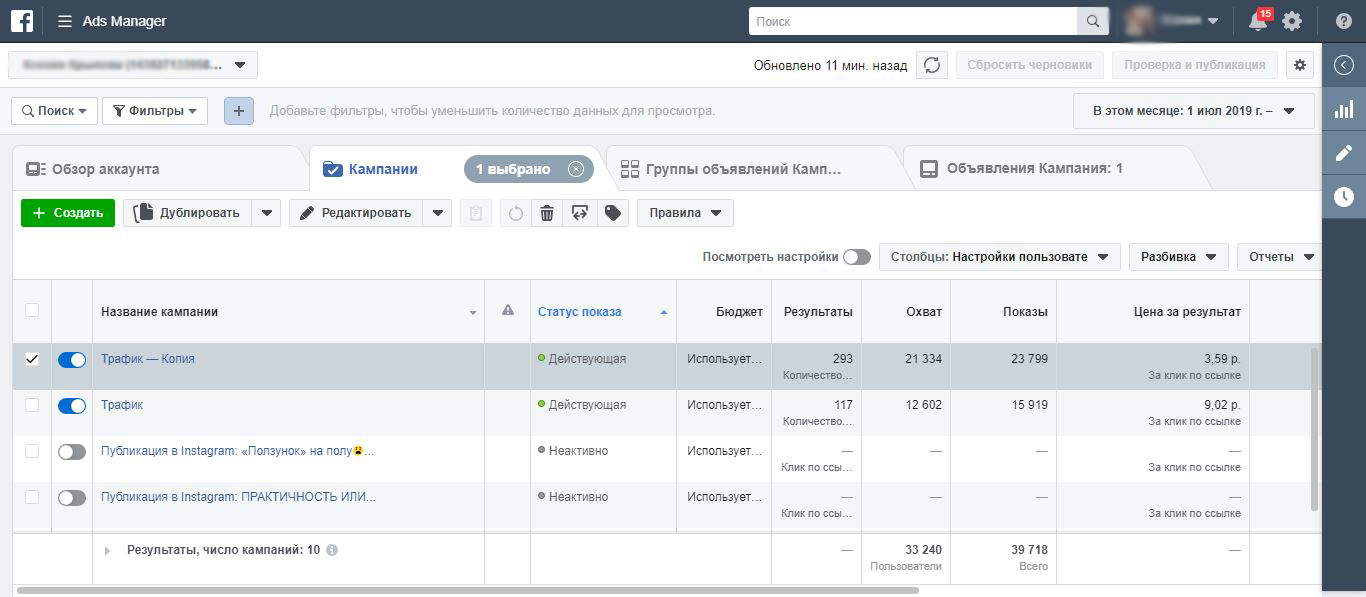Screen dimensions: 1366x597
Task: Click the trash delete icon in toolbar
Action: (546, 213)
